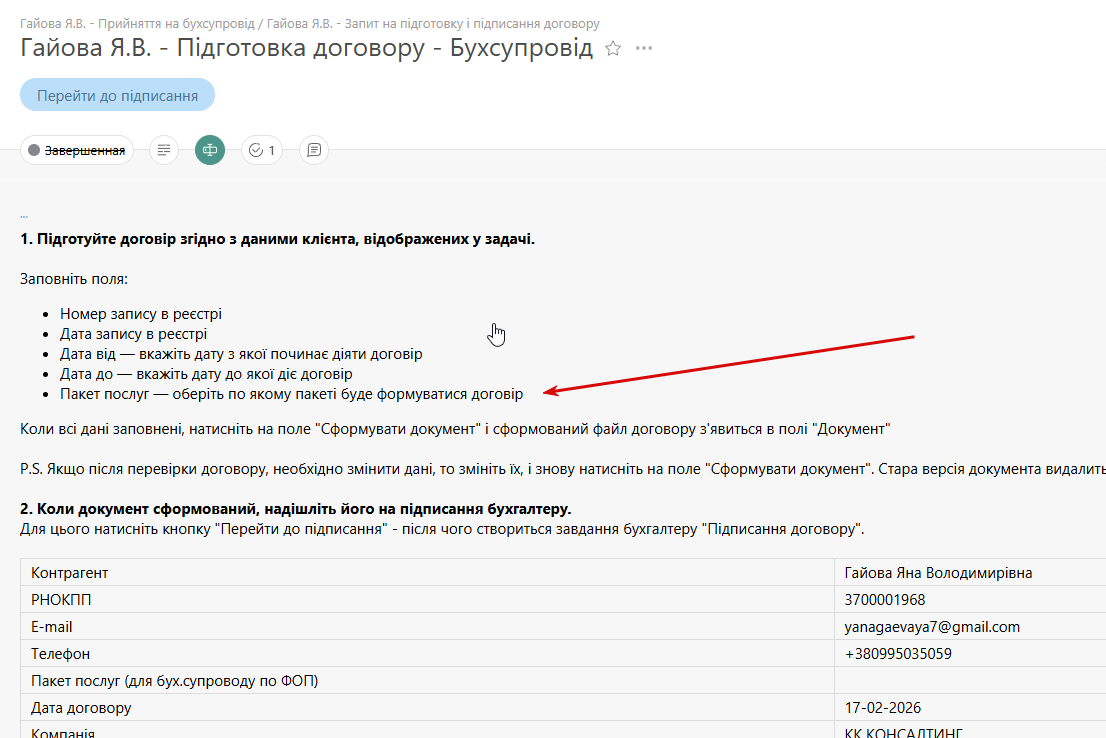This screenshot has height=738, width=1106.
Task: Click the Заповніть поля: line
Action: point(74,279)
